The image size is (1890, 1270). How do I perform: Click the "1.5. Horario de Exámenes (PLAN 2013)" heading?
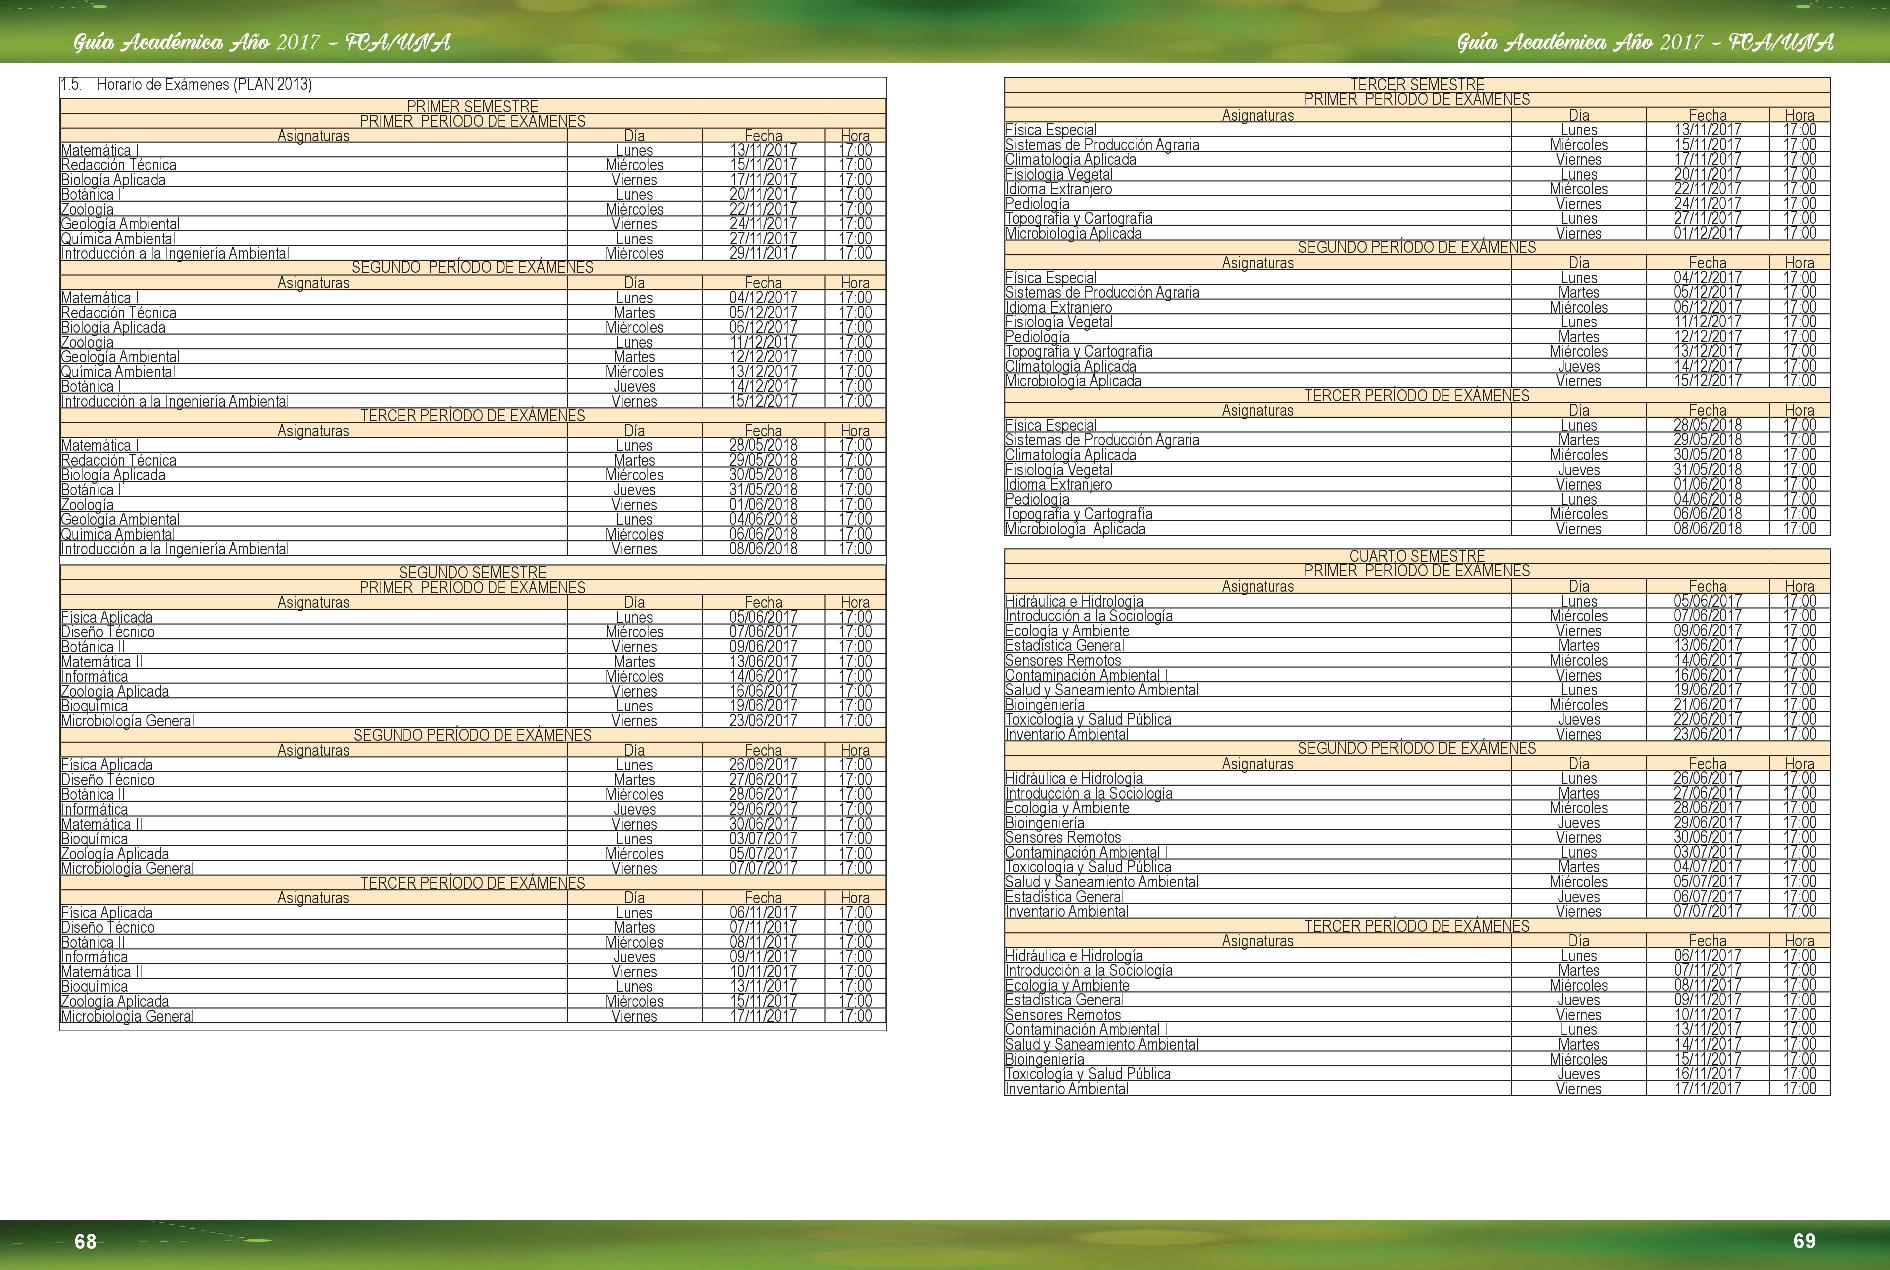pos(186,85)
